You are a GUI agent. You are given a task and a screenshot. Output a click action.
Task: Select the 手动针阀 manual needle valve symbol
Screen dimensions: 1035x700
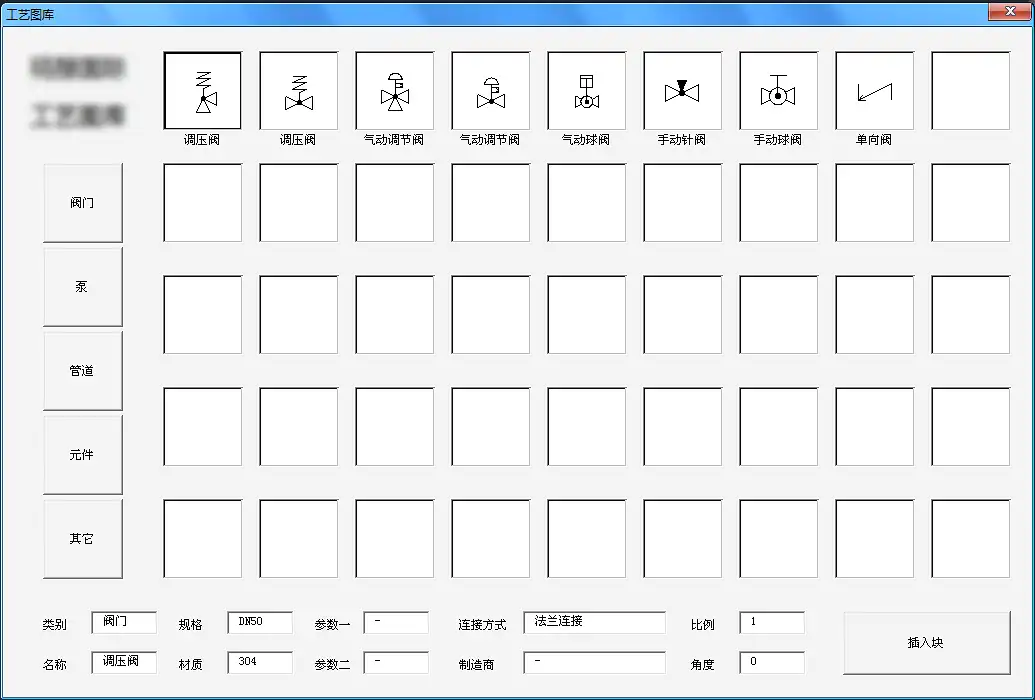(x=683, y=91)
